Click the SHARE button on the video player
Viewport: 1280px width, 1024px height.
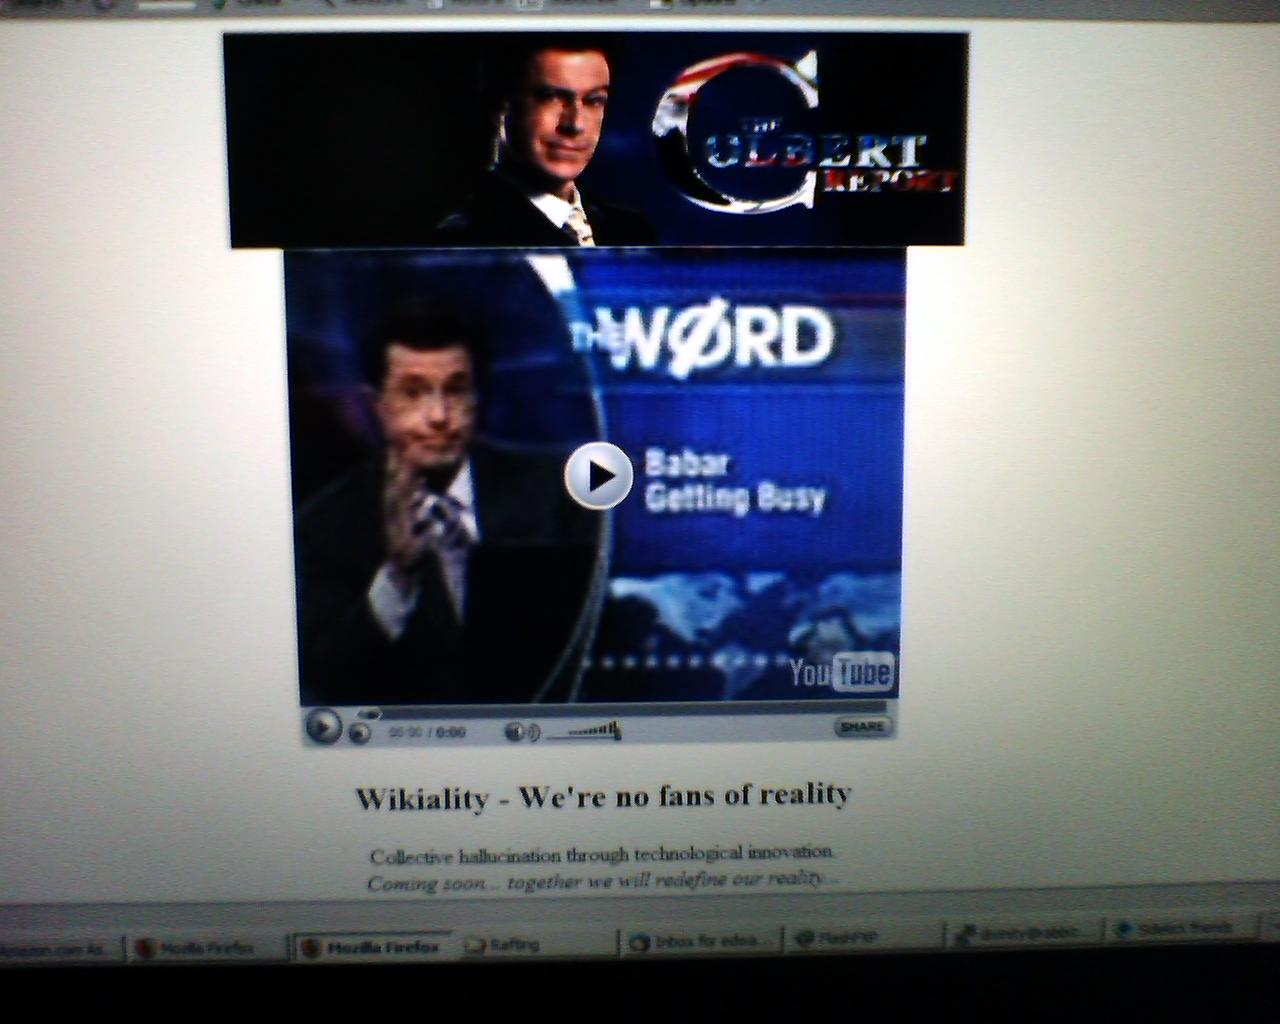click(x=861, y=727)
